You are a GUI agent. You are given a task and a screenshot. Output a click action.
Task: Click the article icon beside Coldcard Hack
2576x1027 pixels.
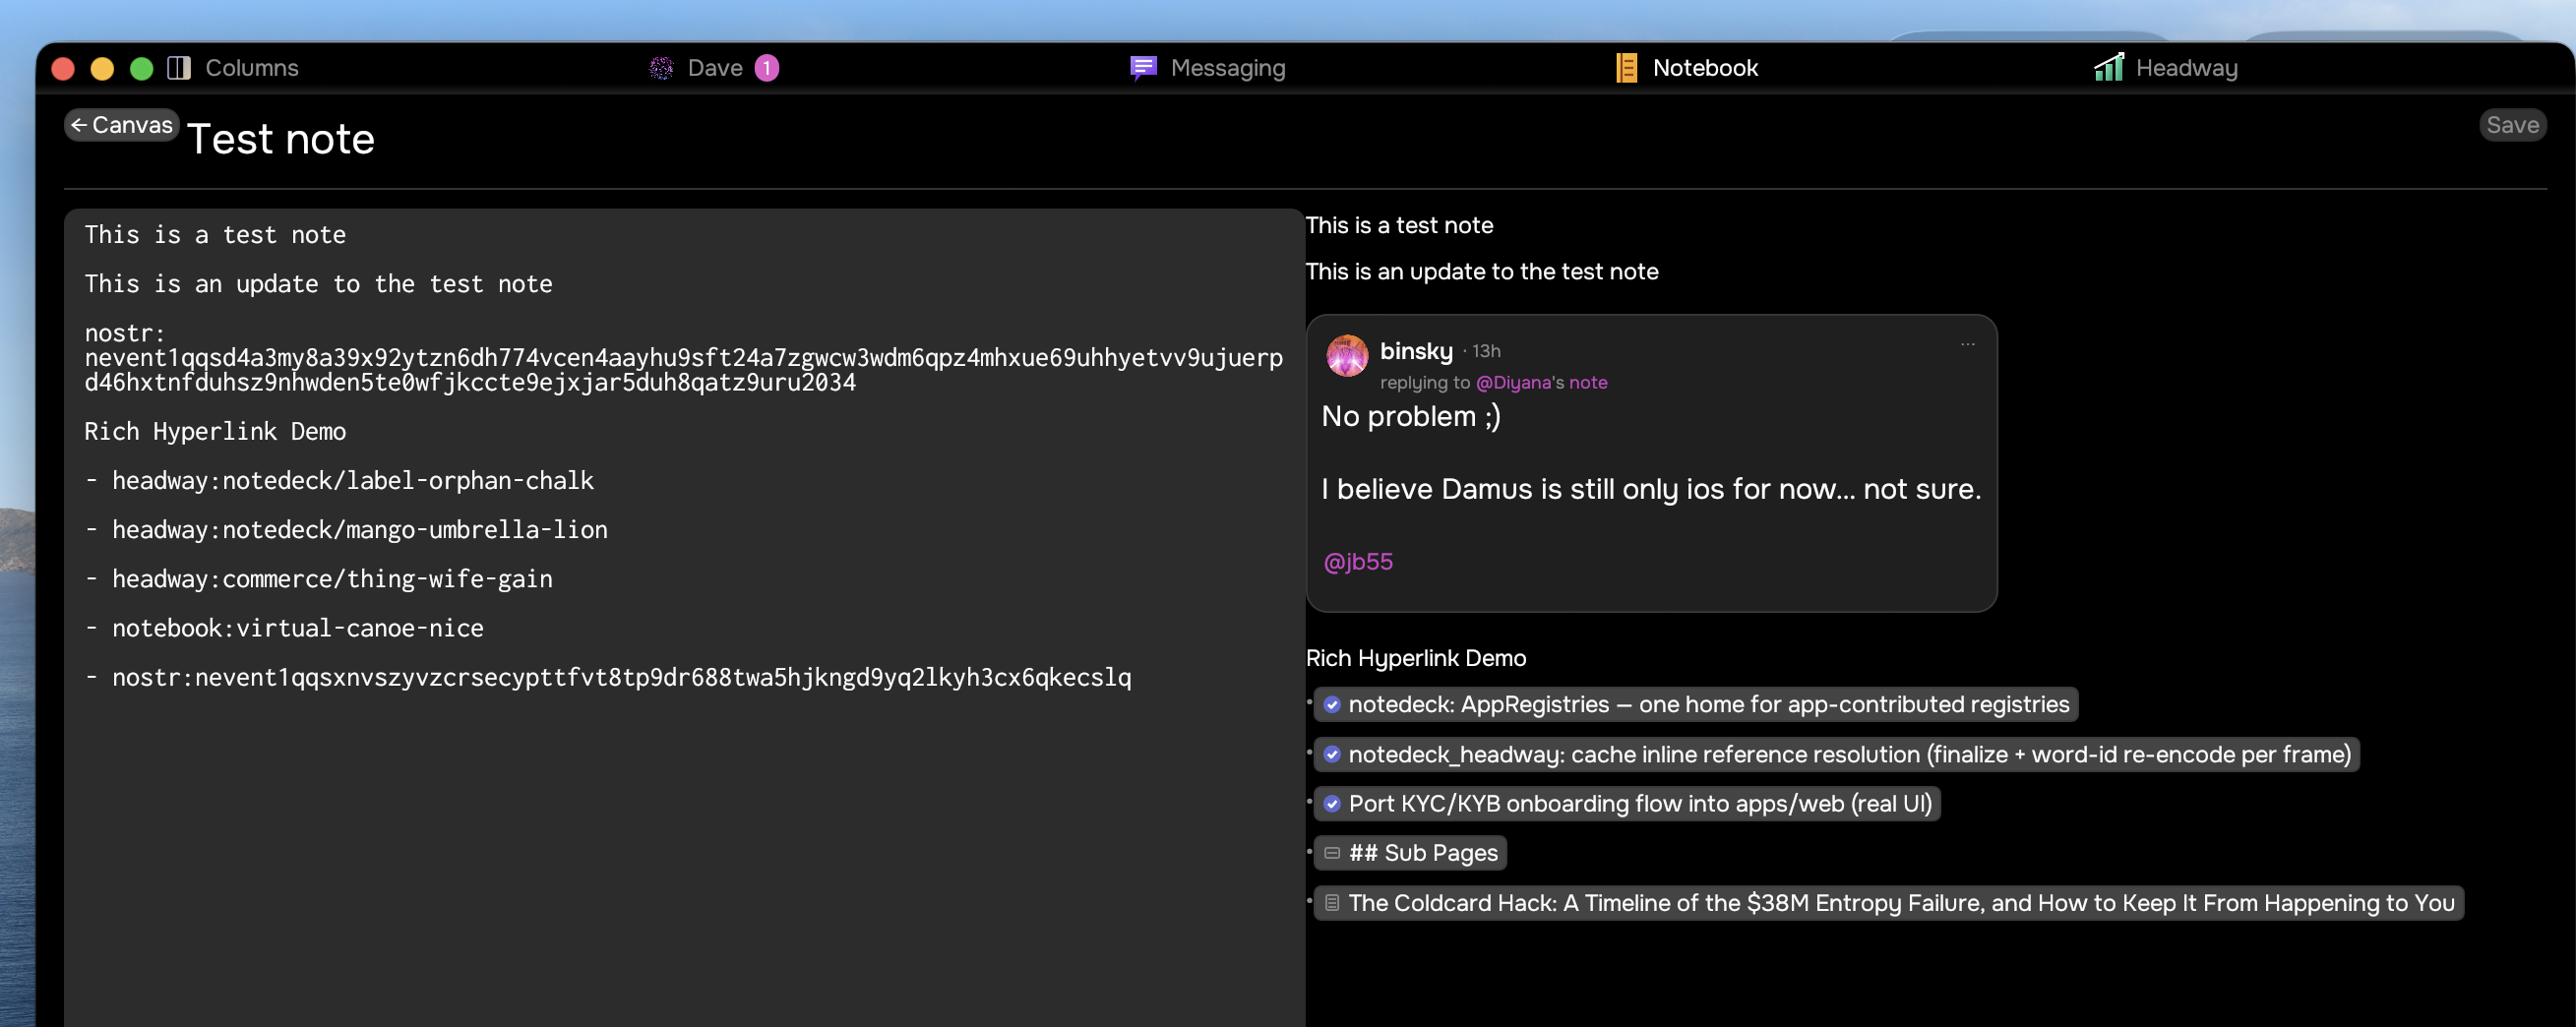[1332, 903]
